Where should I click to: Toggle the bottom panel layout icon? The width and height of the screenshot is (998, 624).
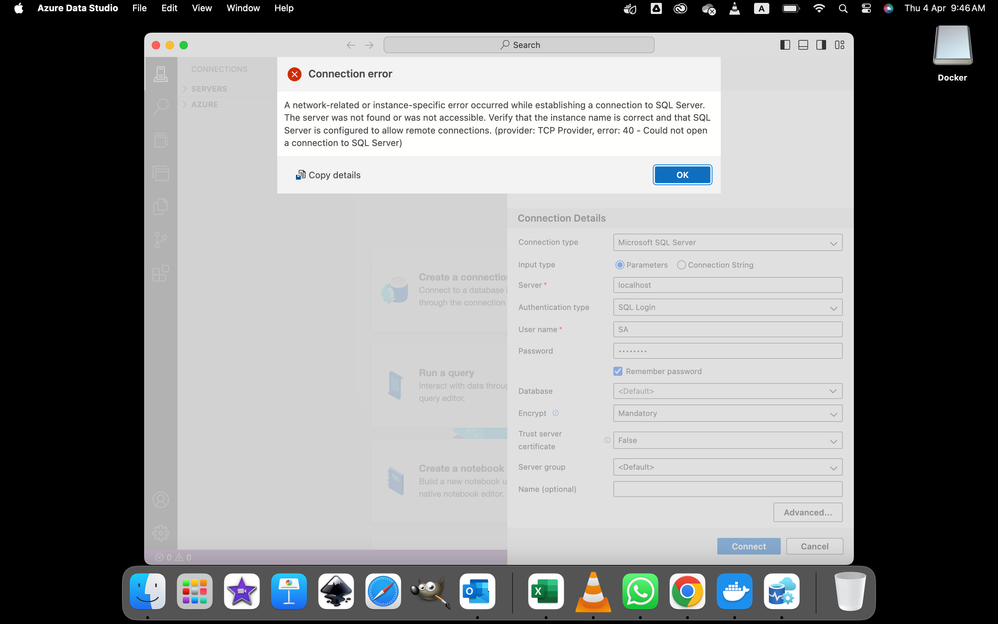pyautogui.click(x=803, y=45)
